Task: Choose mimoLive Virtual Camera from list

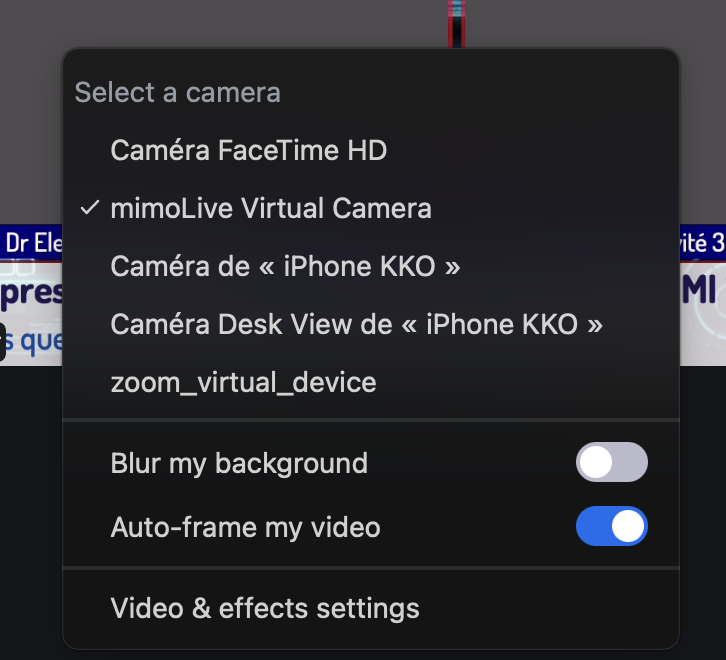Action: coord(271,209)
